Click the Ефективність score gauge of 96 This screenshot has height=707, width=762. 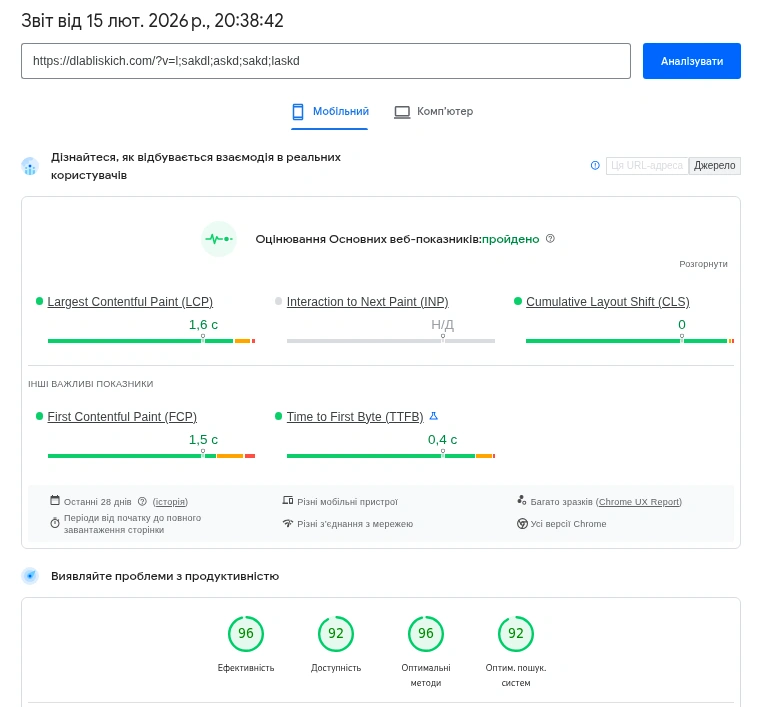click(246, 633)
